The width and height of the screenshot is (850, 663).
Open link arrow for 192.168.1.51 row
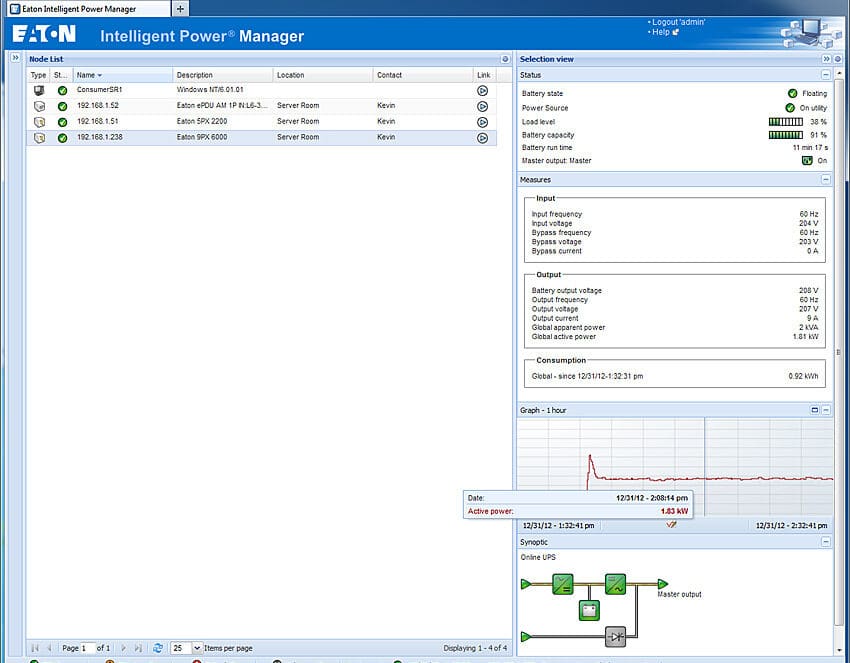click(x=482, y=122)
